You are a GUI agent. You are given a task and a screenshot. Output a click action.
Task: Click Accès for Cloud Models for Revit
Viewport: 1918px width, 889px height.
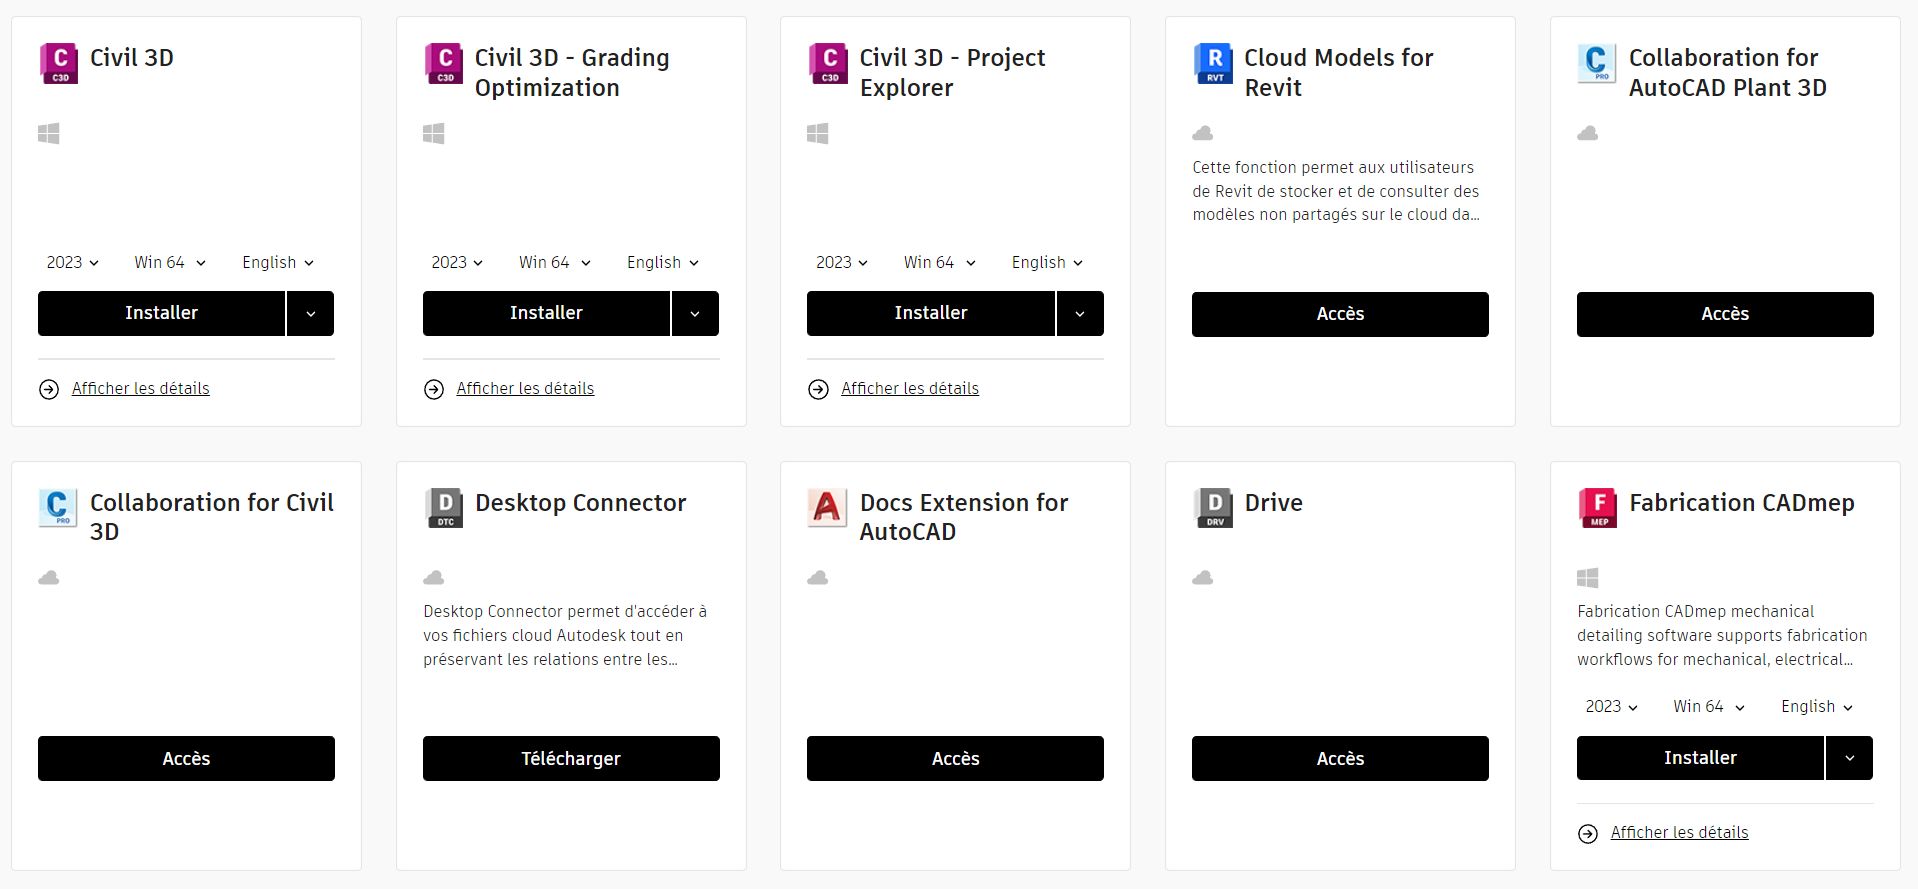pyautogui.click(x=1339, y=314)
